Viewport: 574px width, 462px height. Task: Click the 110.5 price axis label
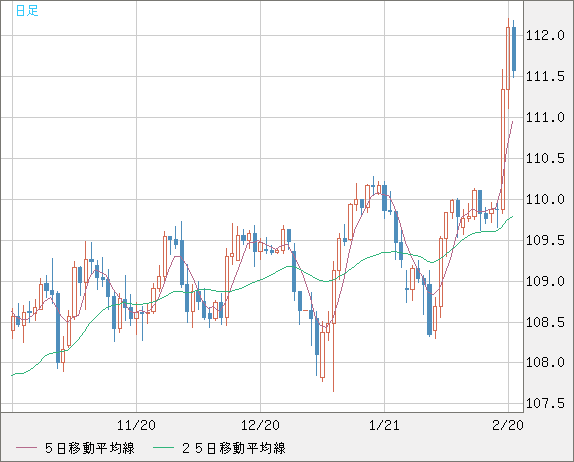545,159
